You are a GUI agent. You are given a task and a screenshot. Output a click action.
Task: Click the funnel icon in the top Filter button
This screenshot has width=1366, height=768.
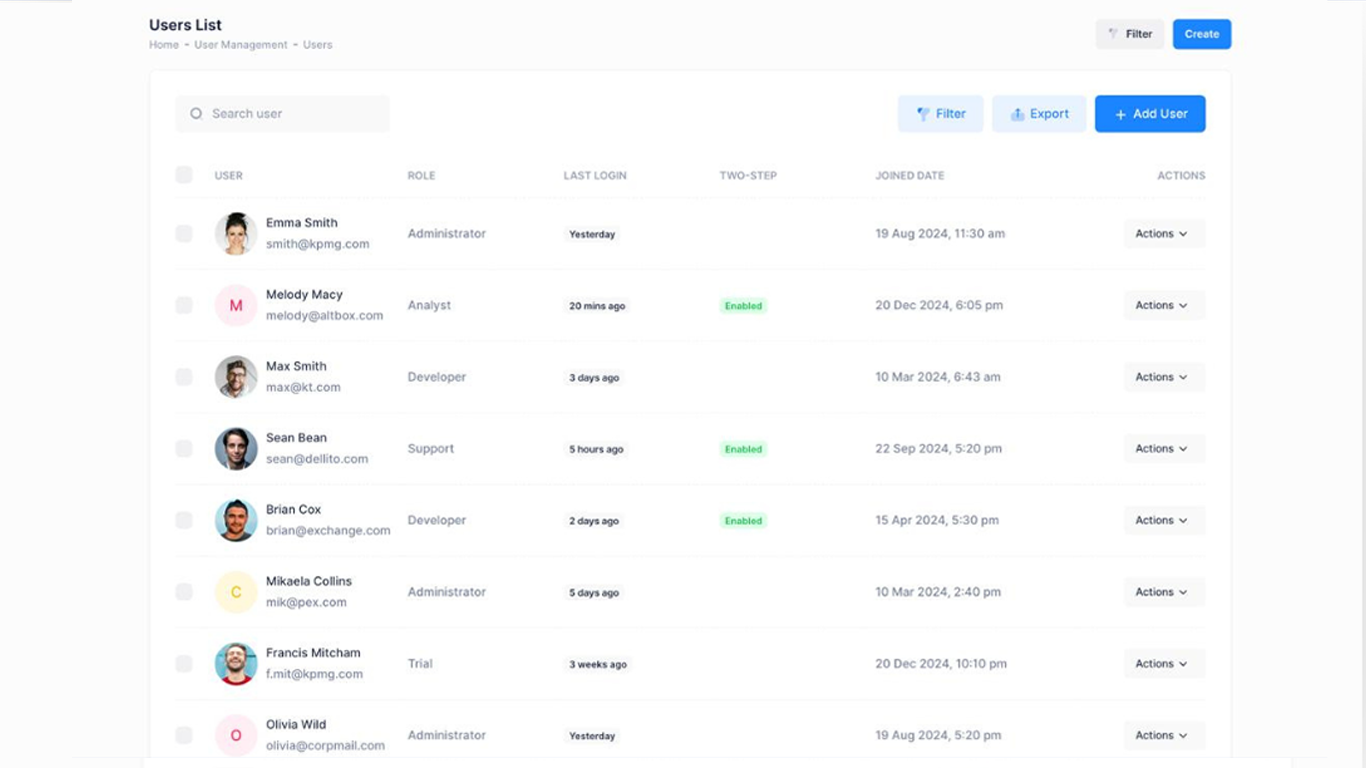click(x=1113, y=34)
